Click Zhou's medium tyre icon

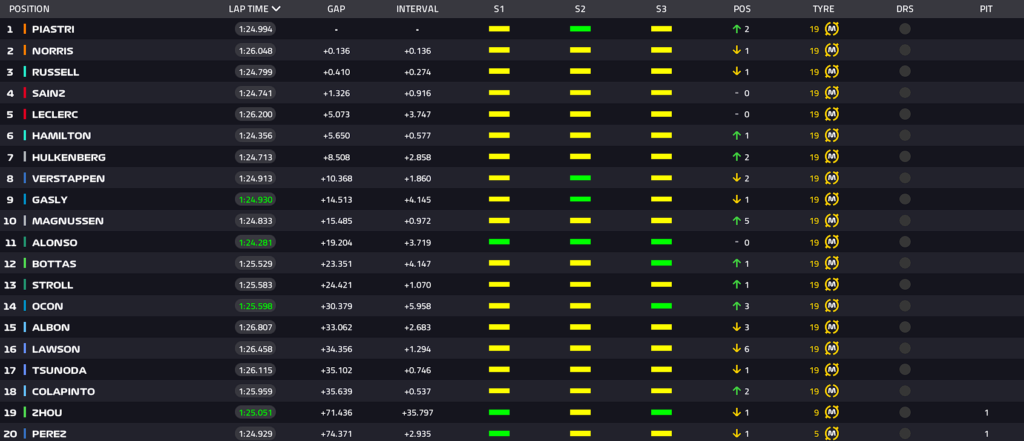(x=831, y=412)
